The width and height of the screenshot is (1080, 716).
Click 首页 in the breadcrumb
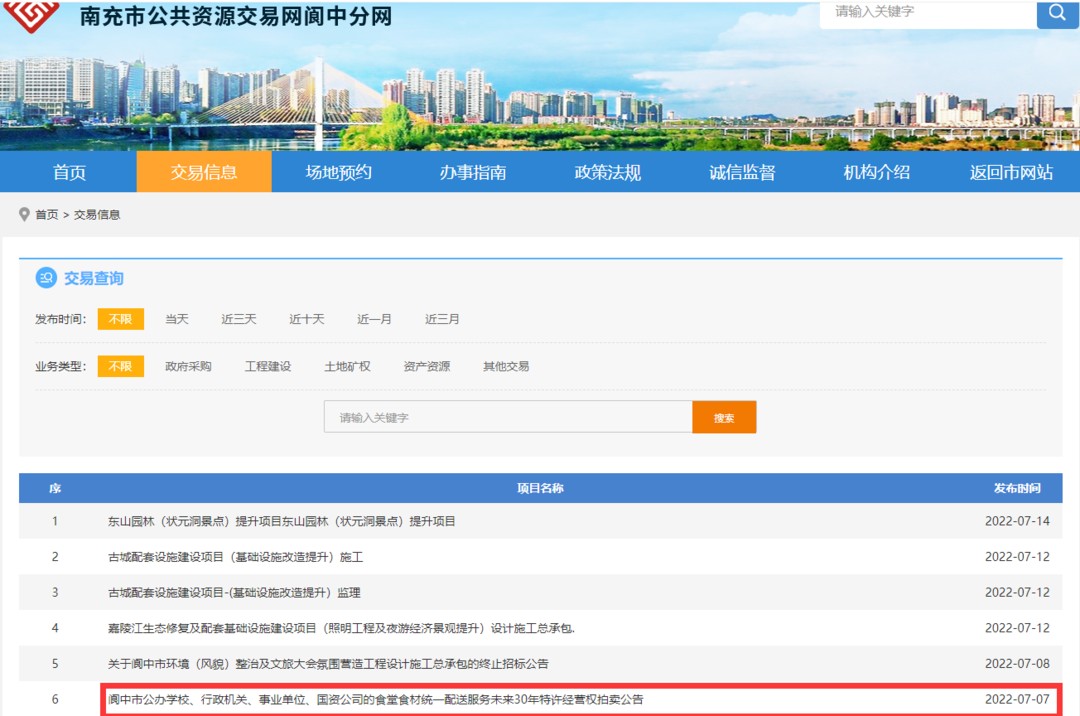[47, 215]
